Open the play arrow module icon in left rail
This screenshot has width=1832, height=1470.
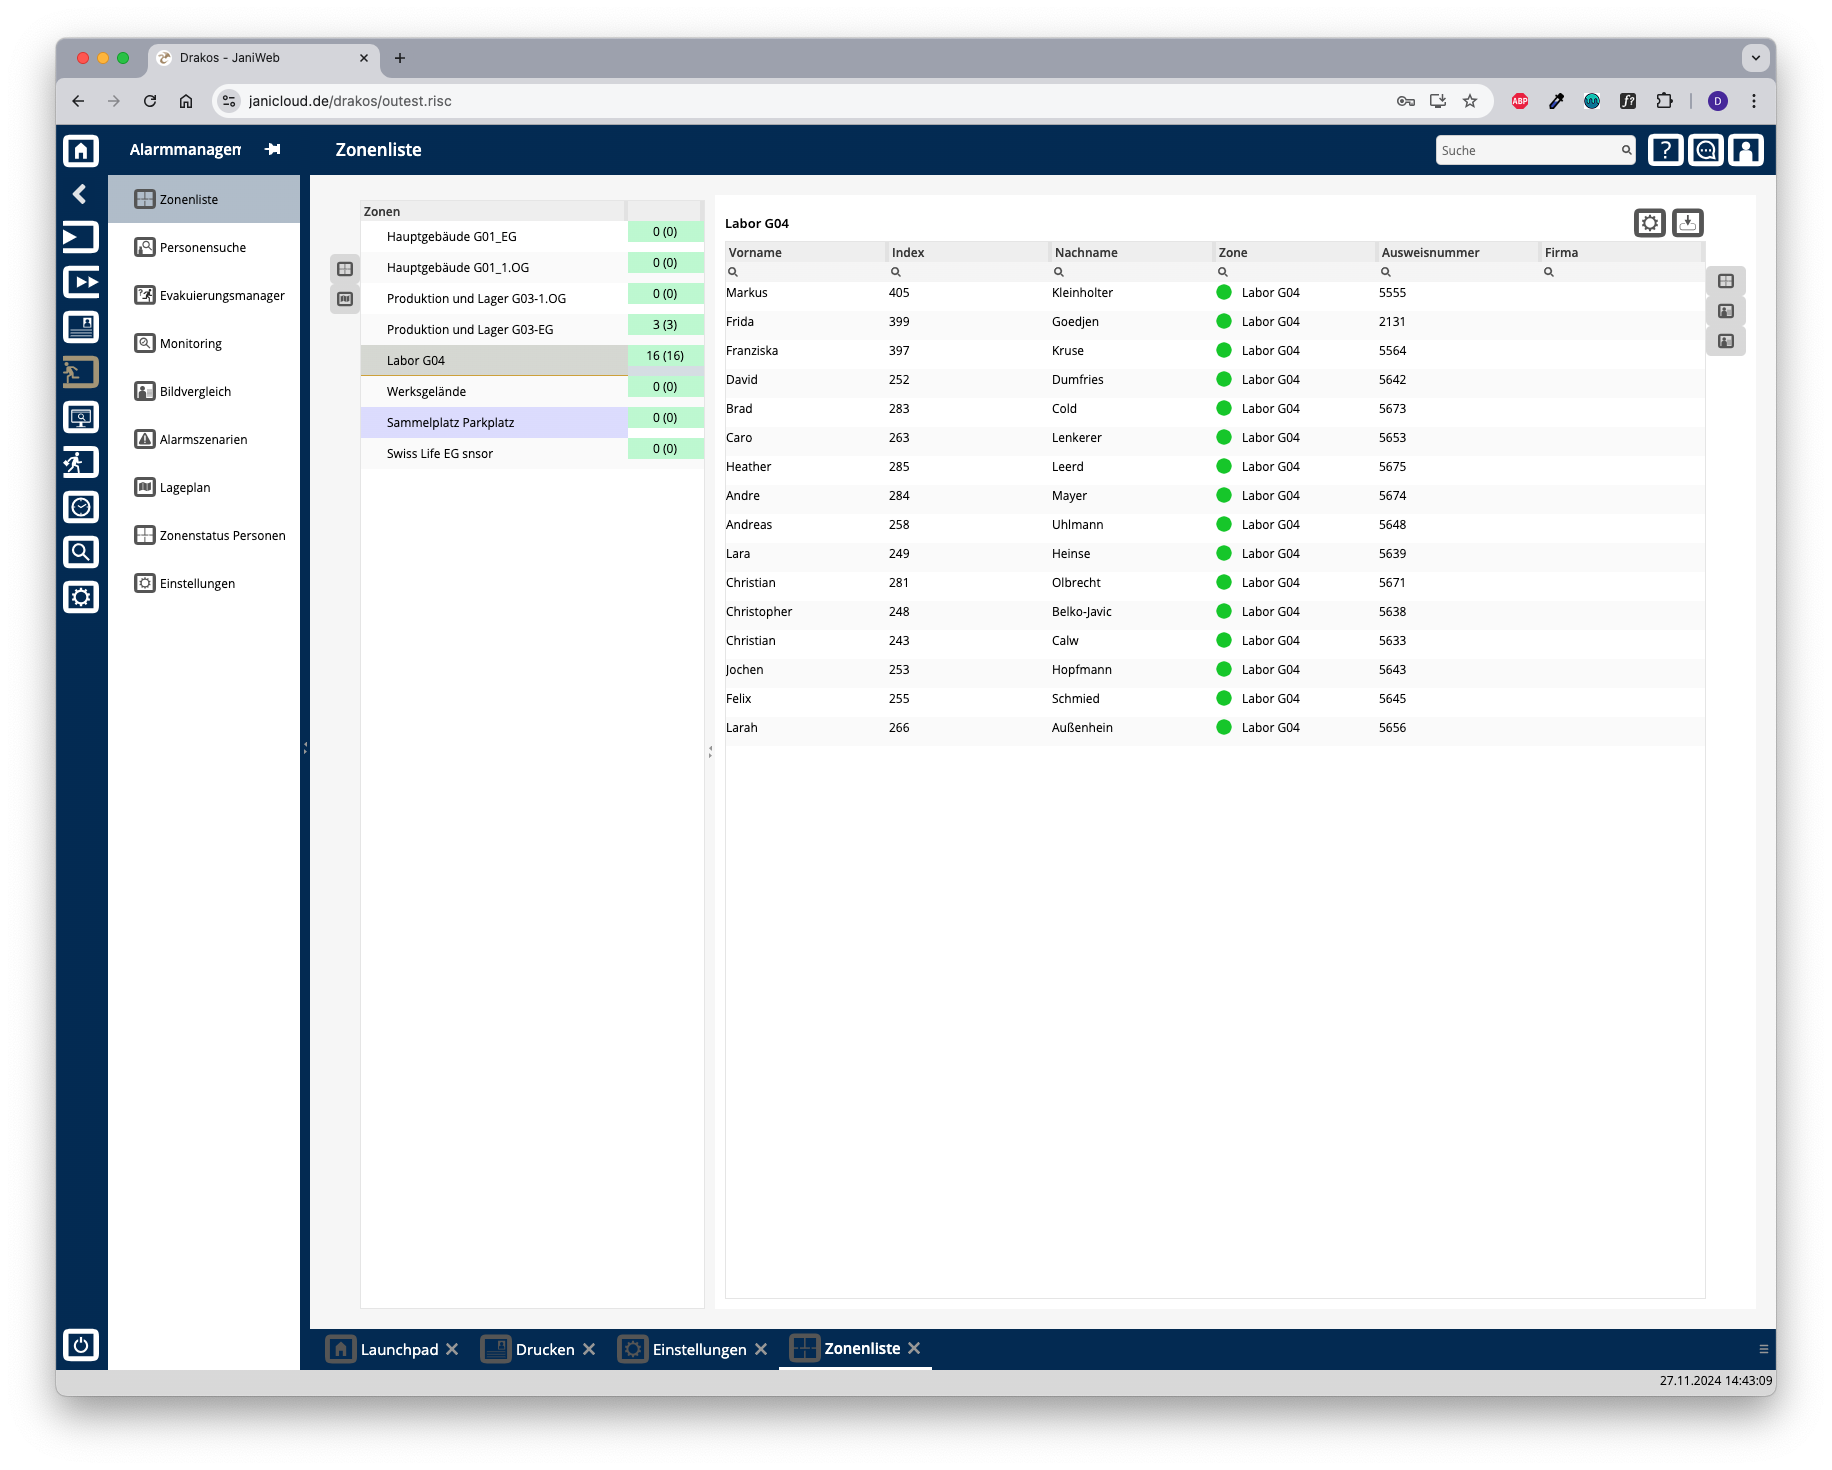pos(81,237)
